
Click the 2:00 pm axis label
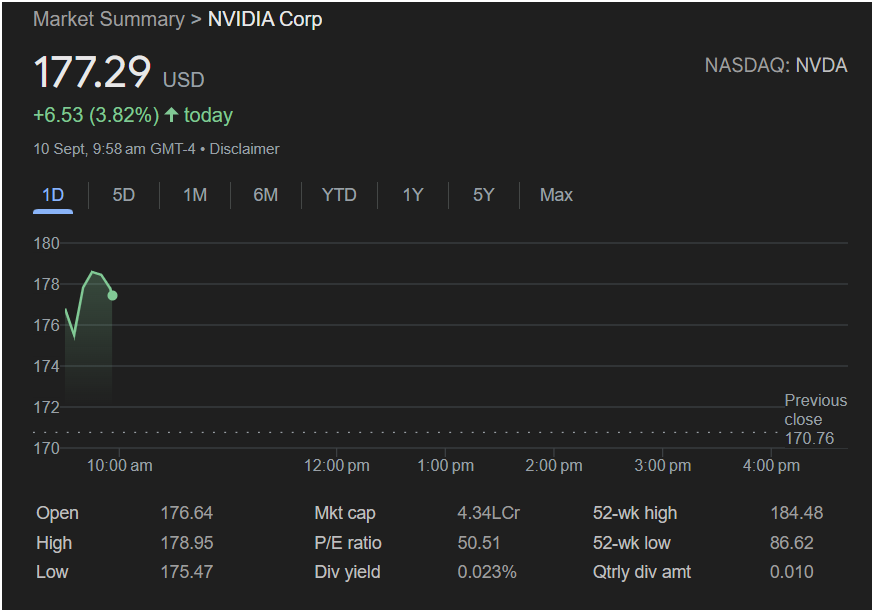553,465
